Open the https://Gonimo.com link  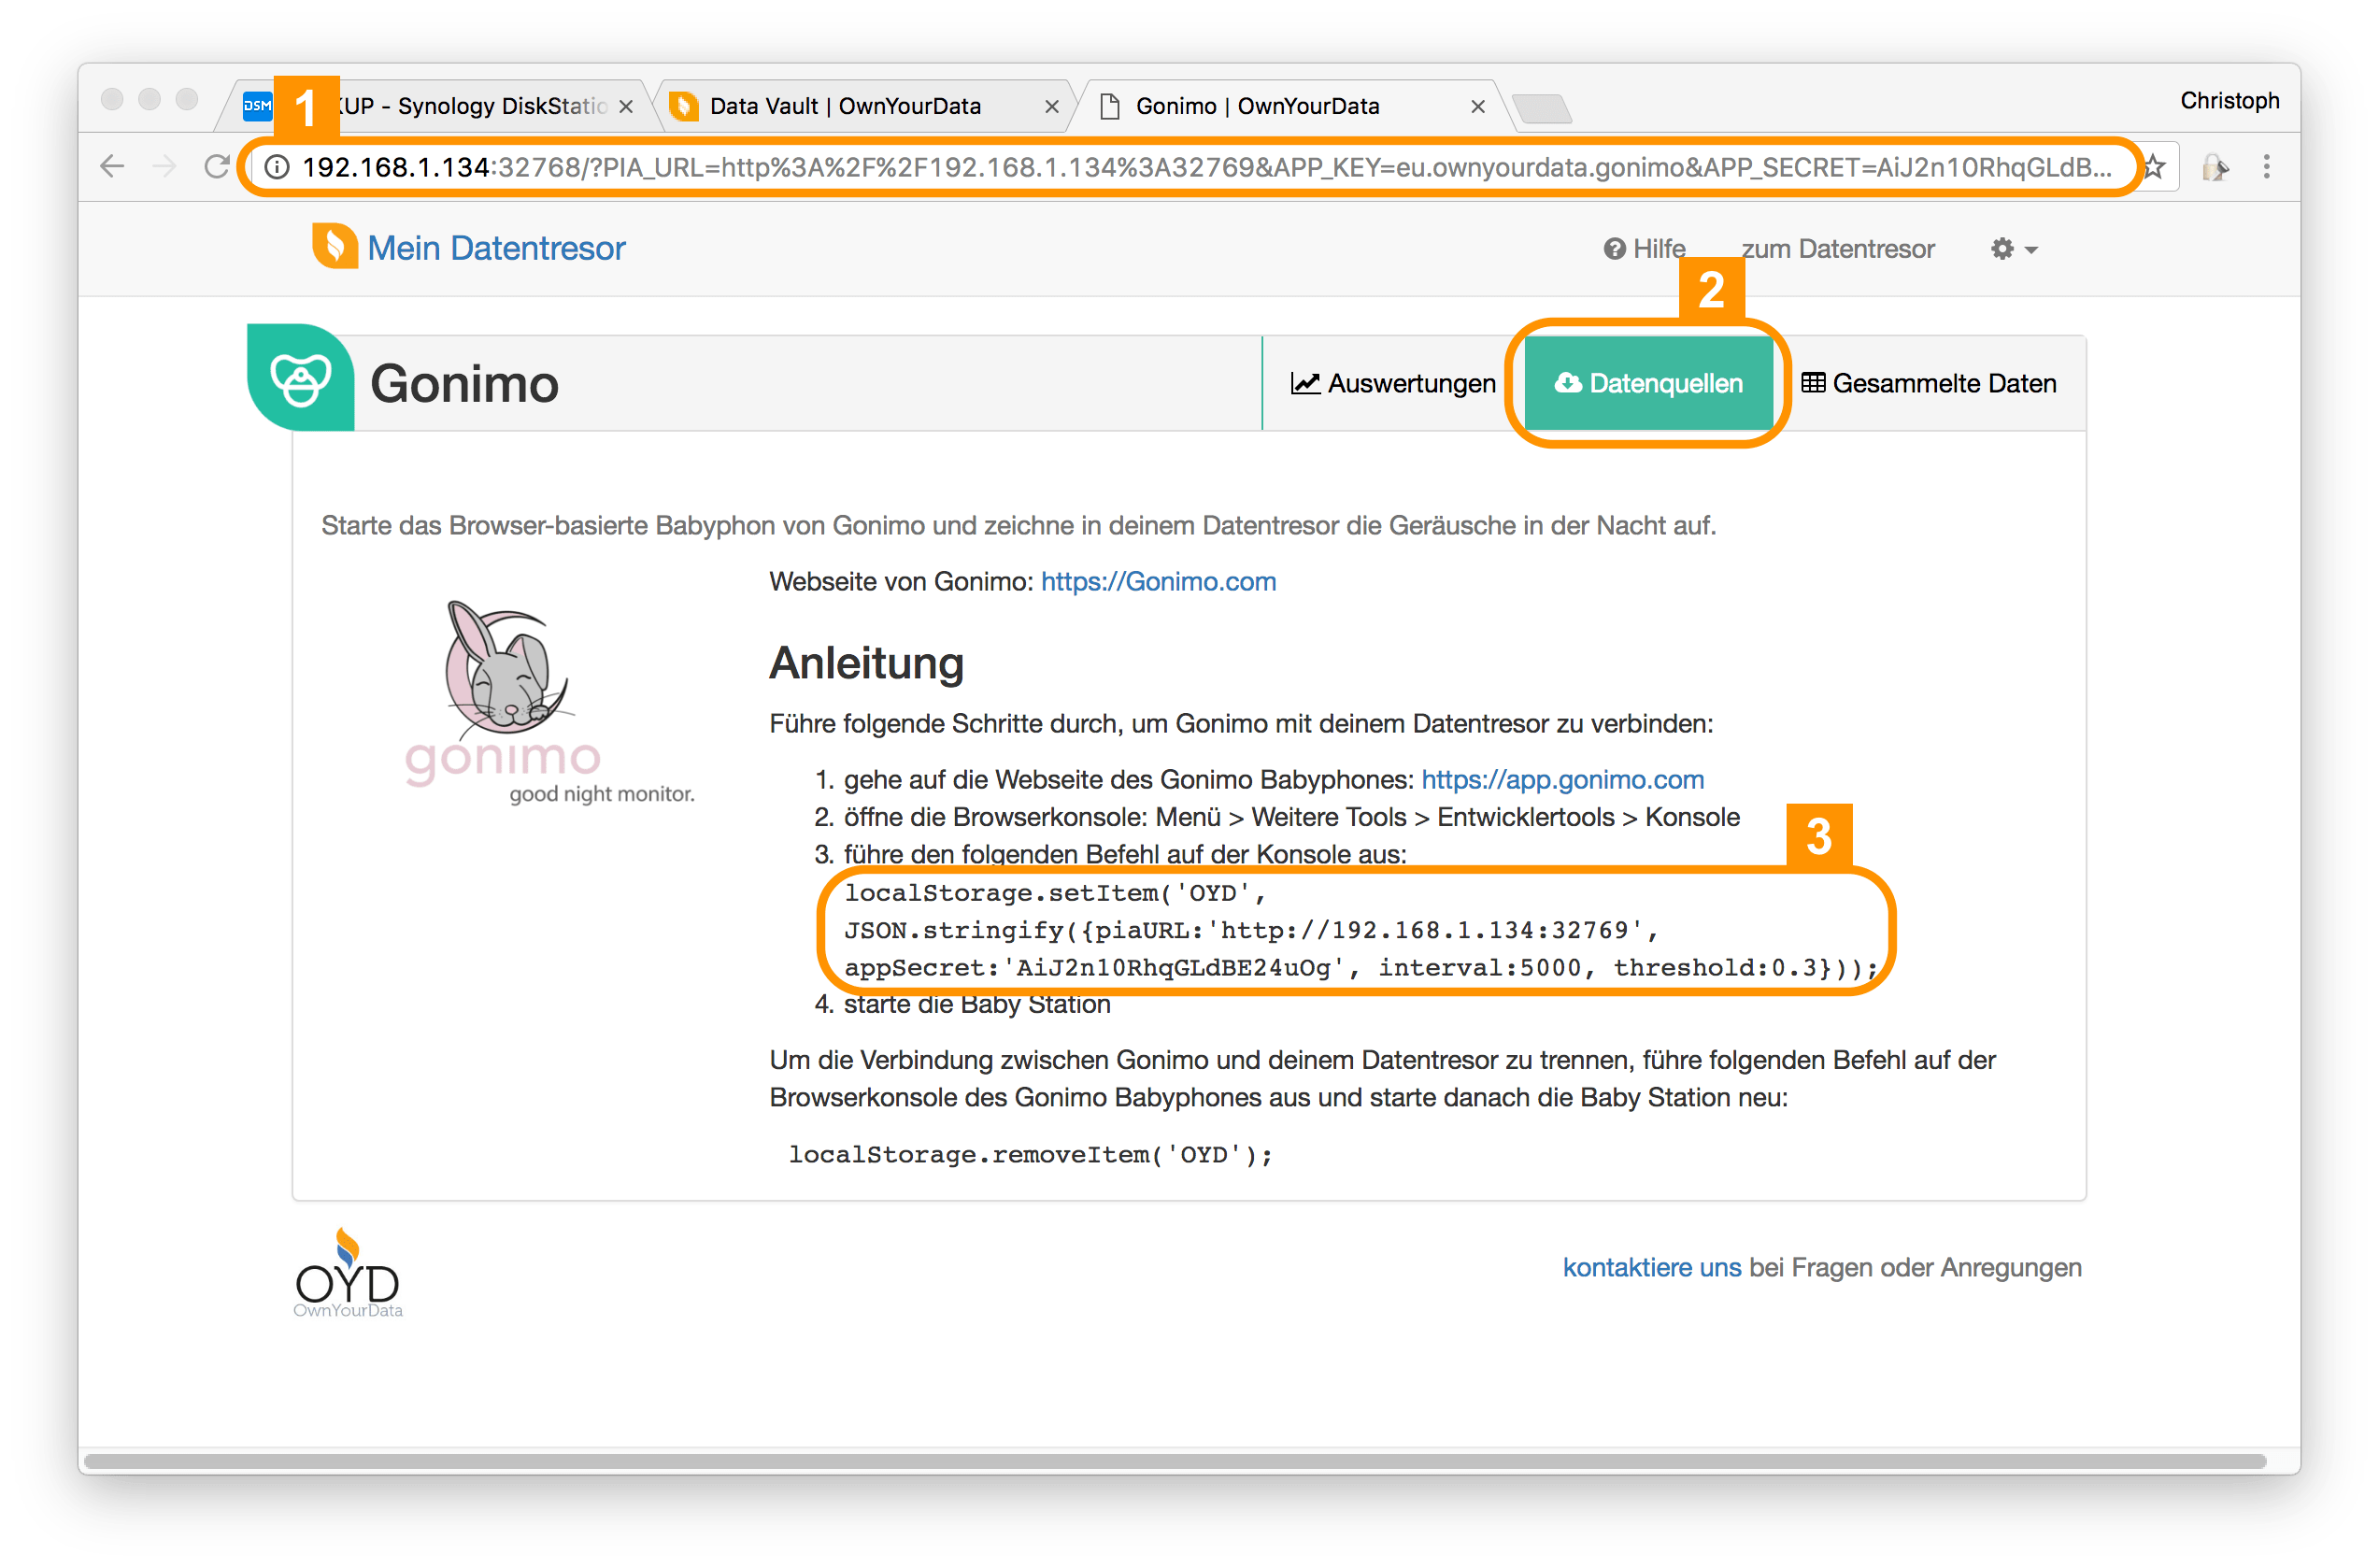tap(1158, 582)
